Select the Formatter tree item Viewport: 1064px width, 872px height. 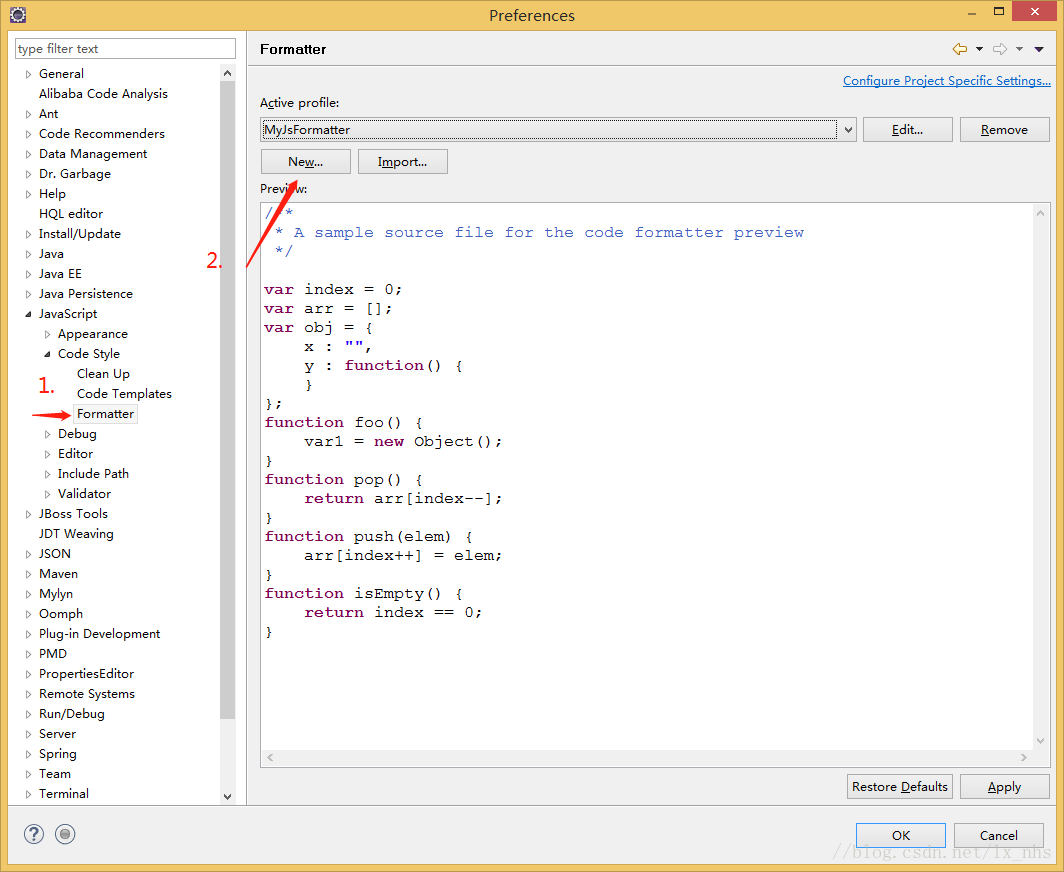pyautogui.click(x=105, y=413)
